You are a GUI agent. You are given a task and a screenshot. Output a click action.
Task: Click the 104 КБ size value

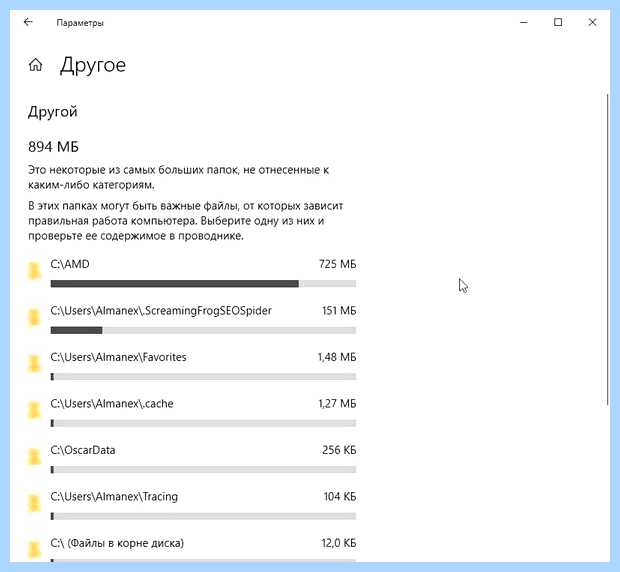tap(340, 496)
